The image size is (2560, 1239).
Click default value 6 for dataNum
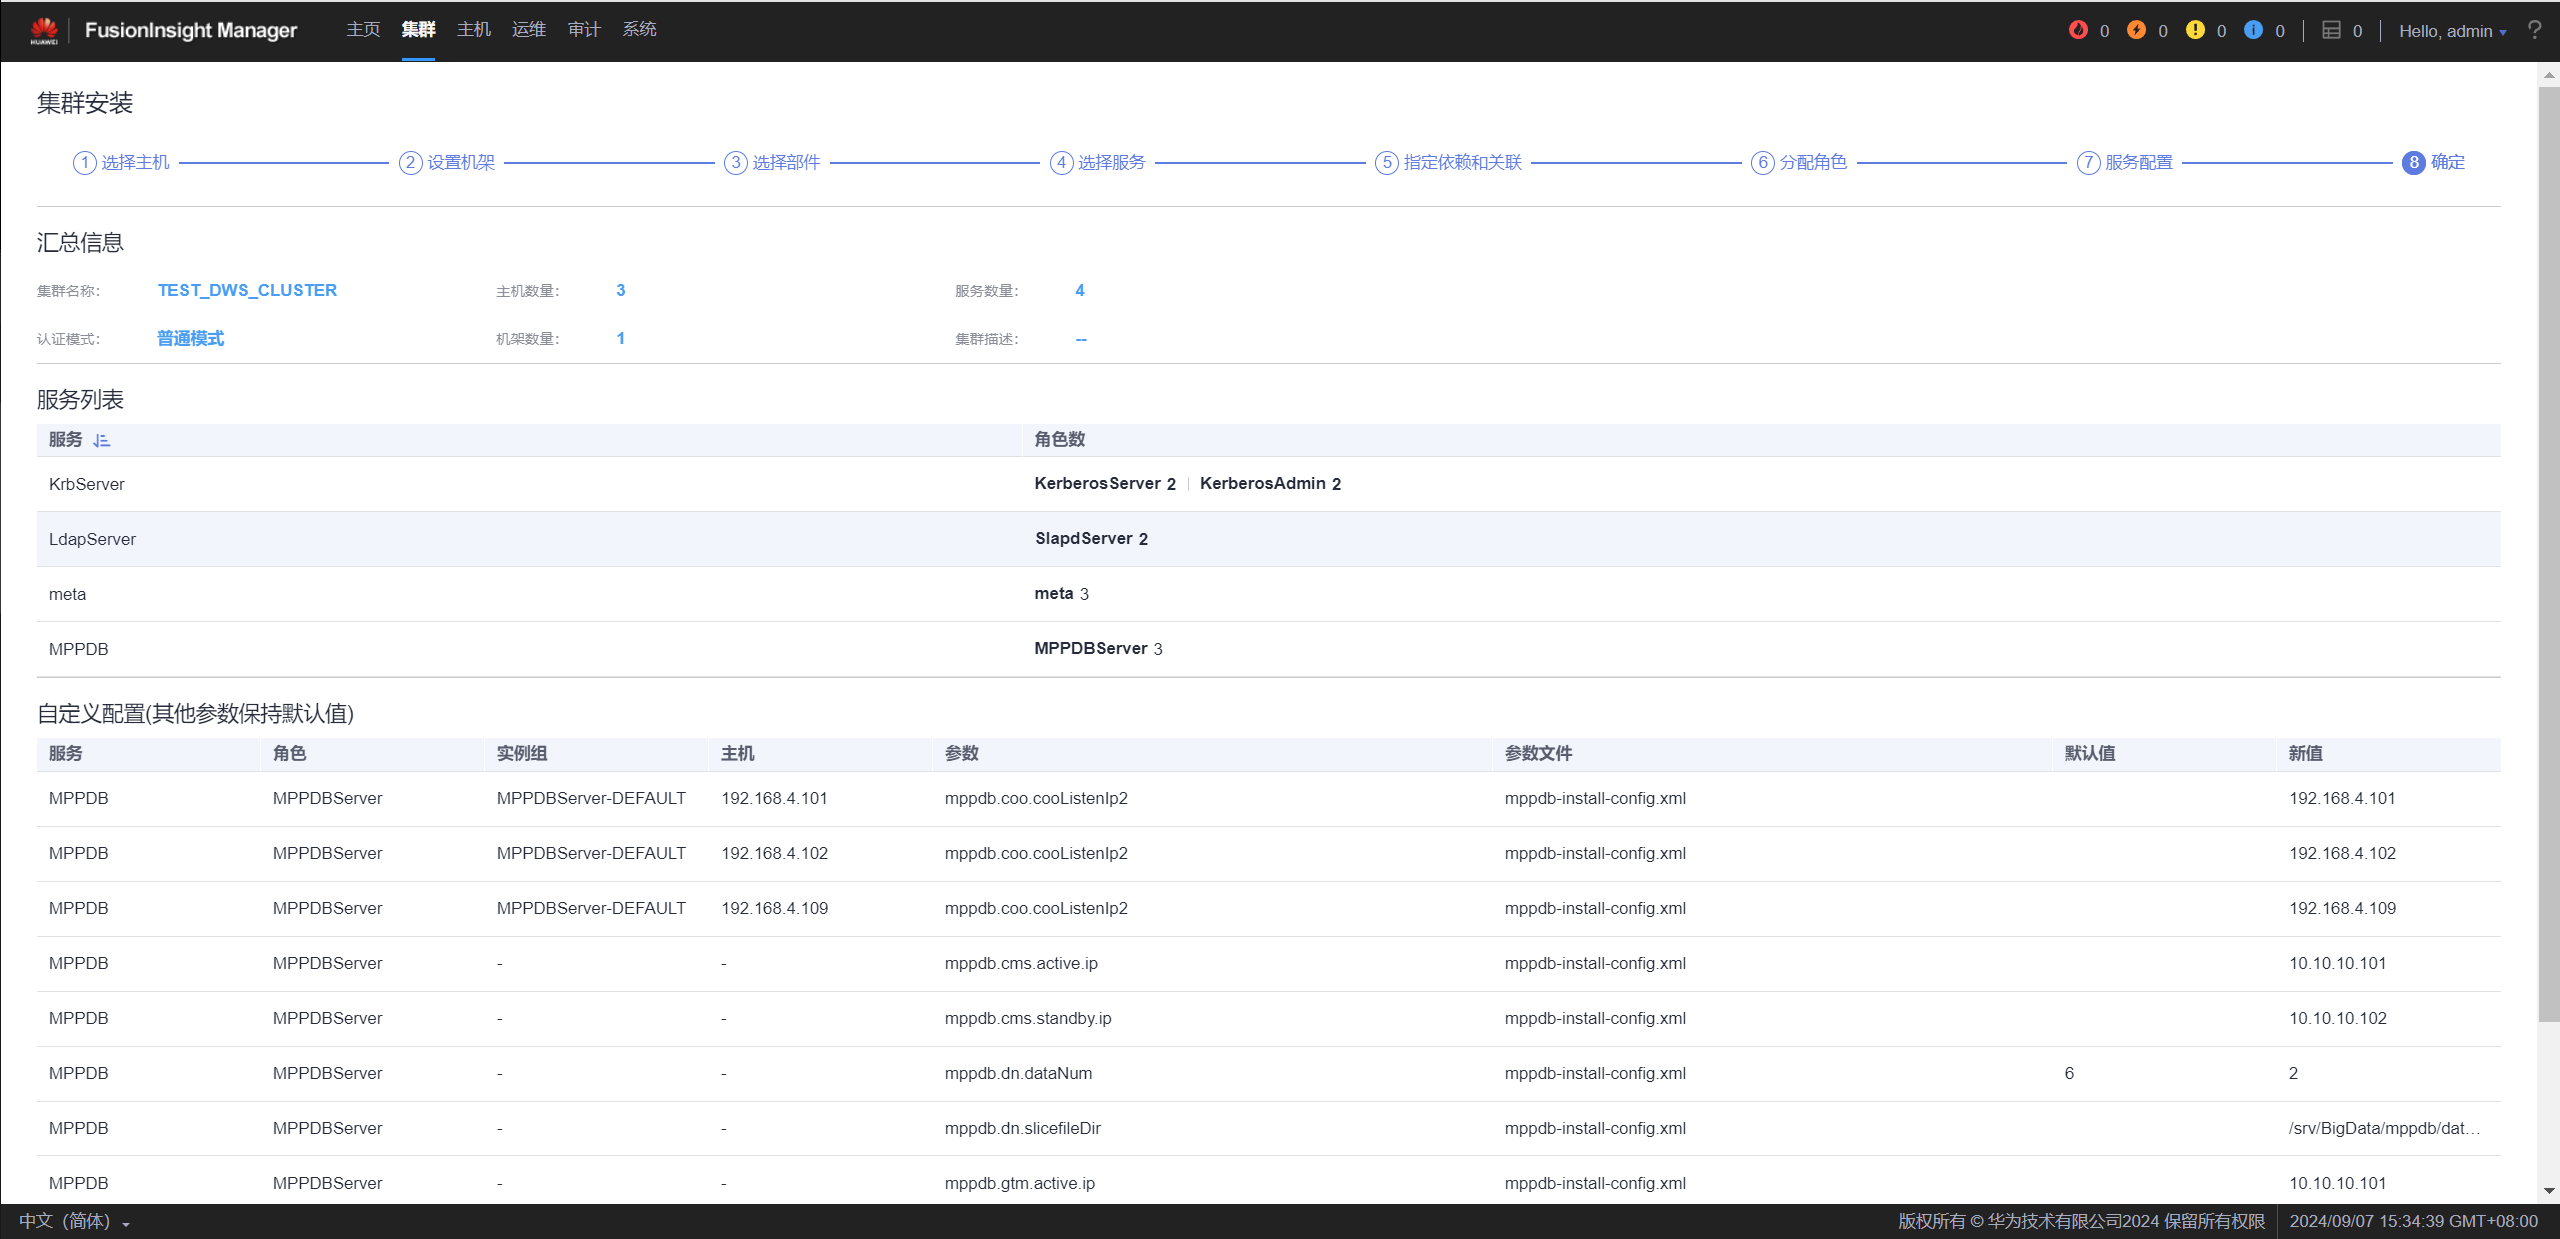click(2069, 1073)
